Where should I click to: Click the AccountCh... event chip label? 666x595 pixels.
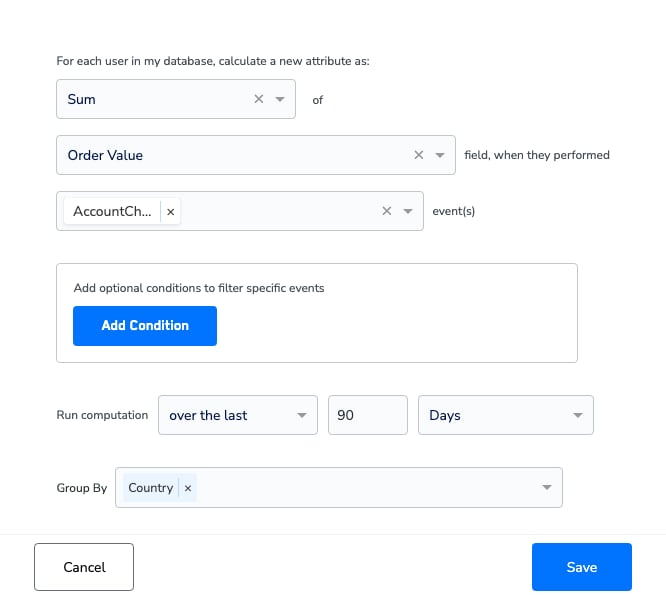(x=112, y=211)
